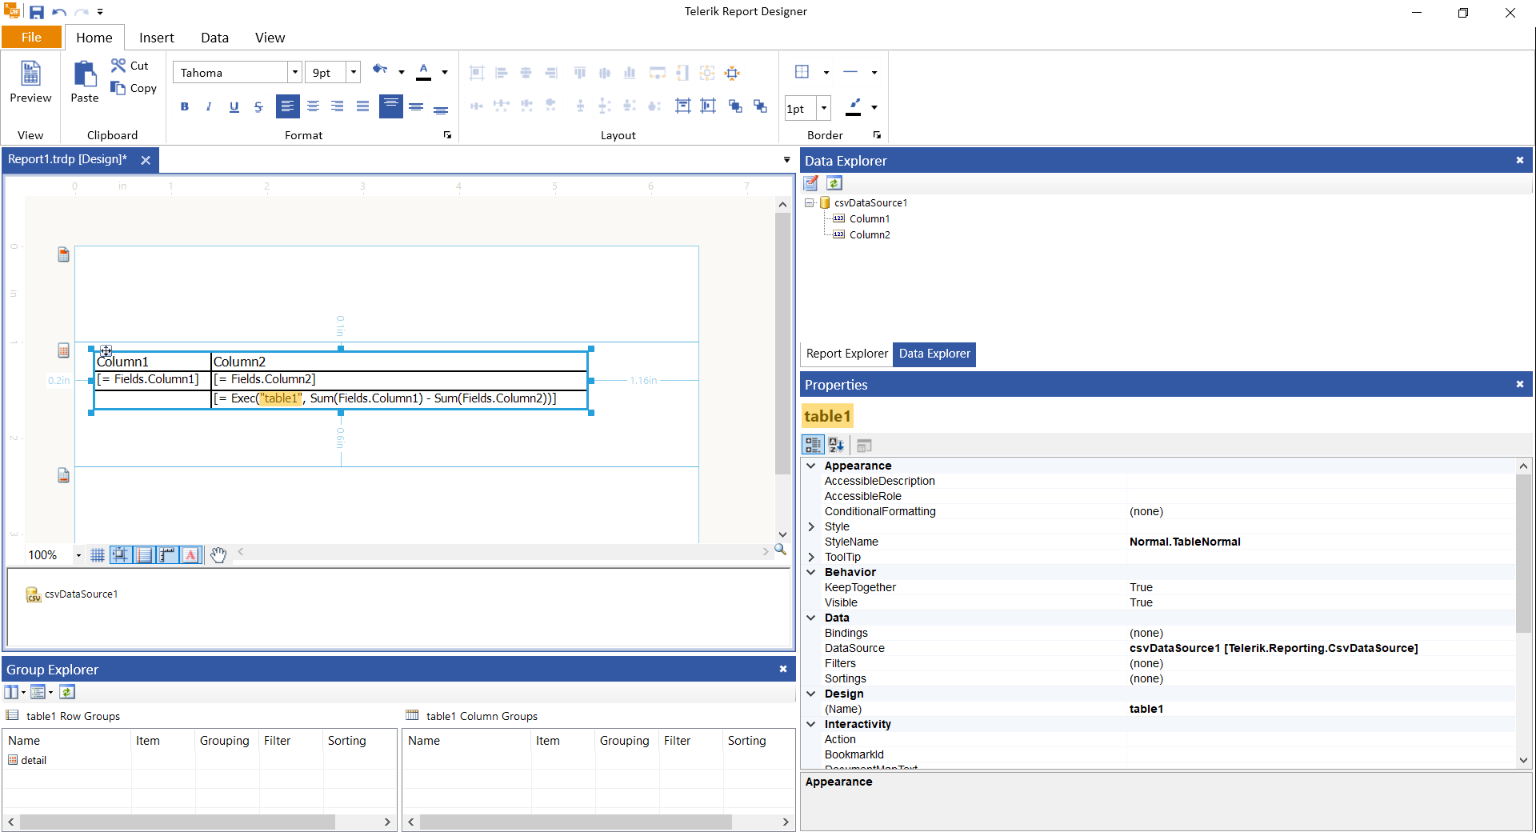
Task: Collapse the csvDataSource1 tree node
Action: [809, 203]
